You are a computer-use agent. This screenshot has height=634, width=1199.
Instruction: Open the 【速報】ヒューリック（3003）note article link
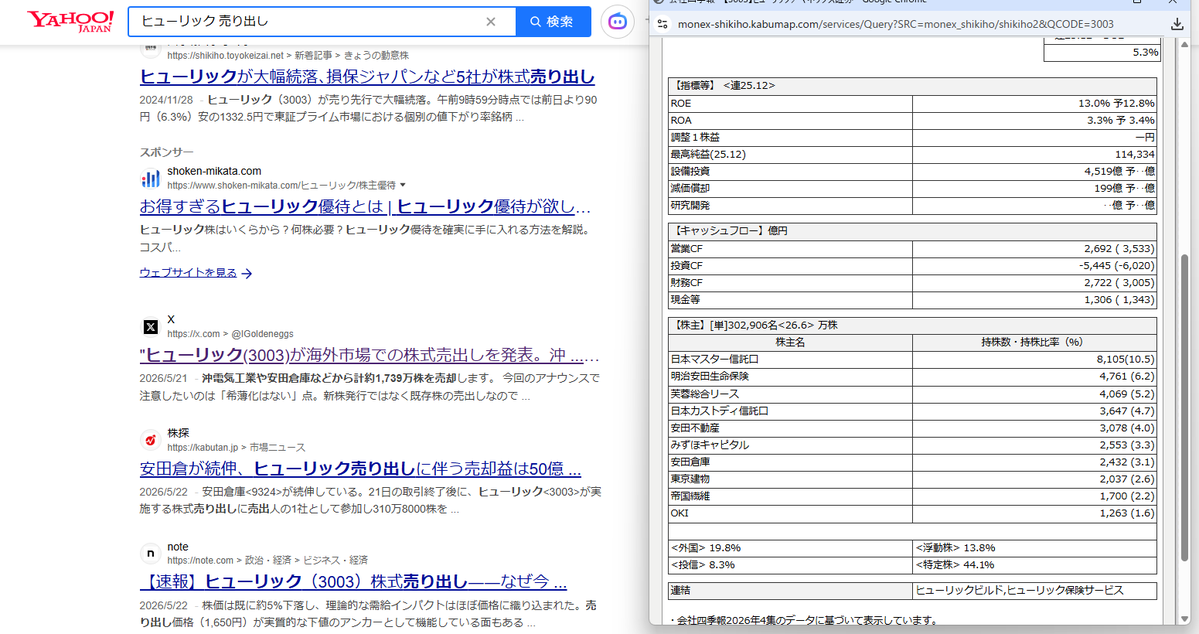(353, 581)
